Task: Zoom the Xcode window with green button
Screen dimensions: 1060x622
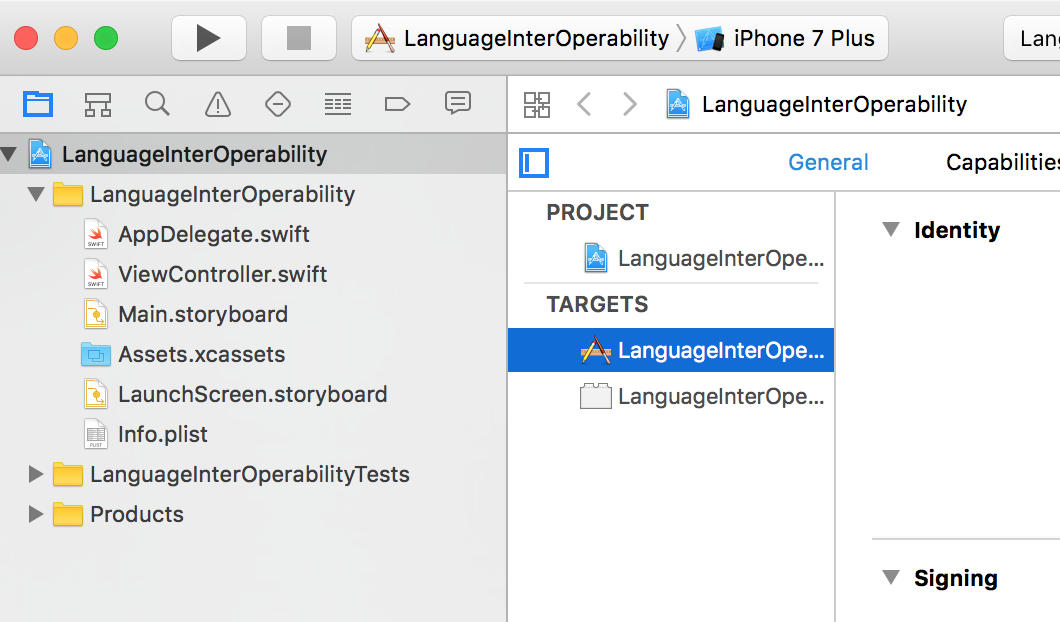Action: [106, 38]
